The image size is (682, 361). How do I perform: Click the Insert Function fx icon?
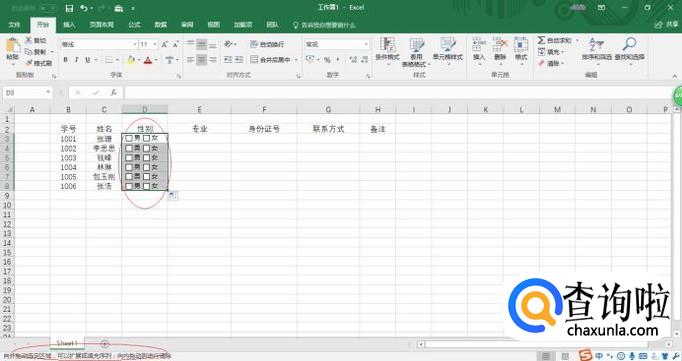tap(114, 93)
